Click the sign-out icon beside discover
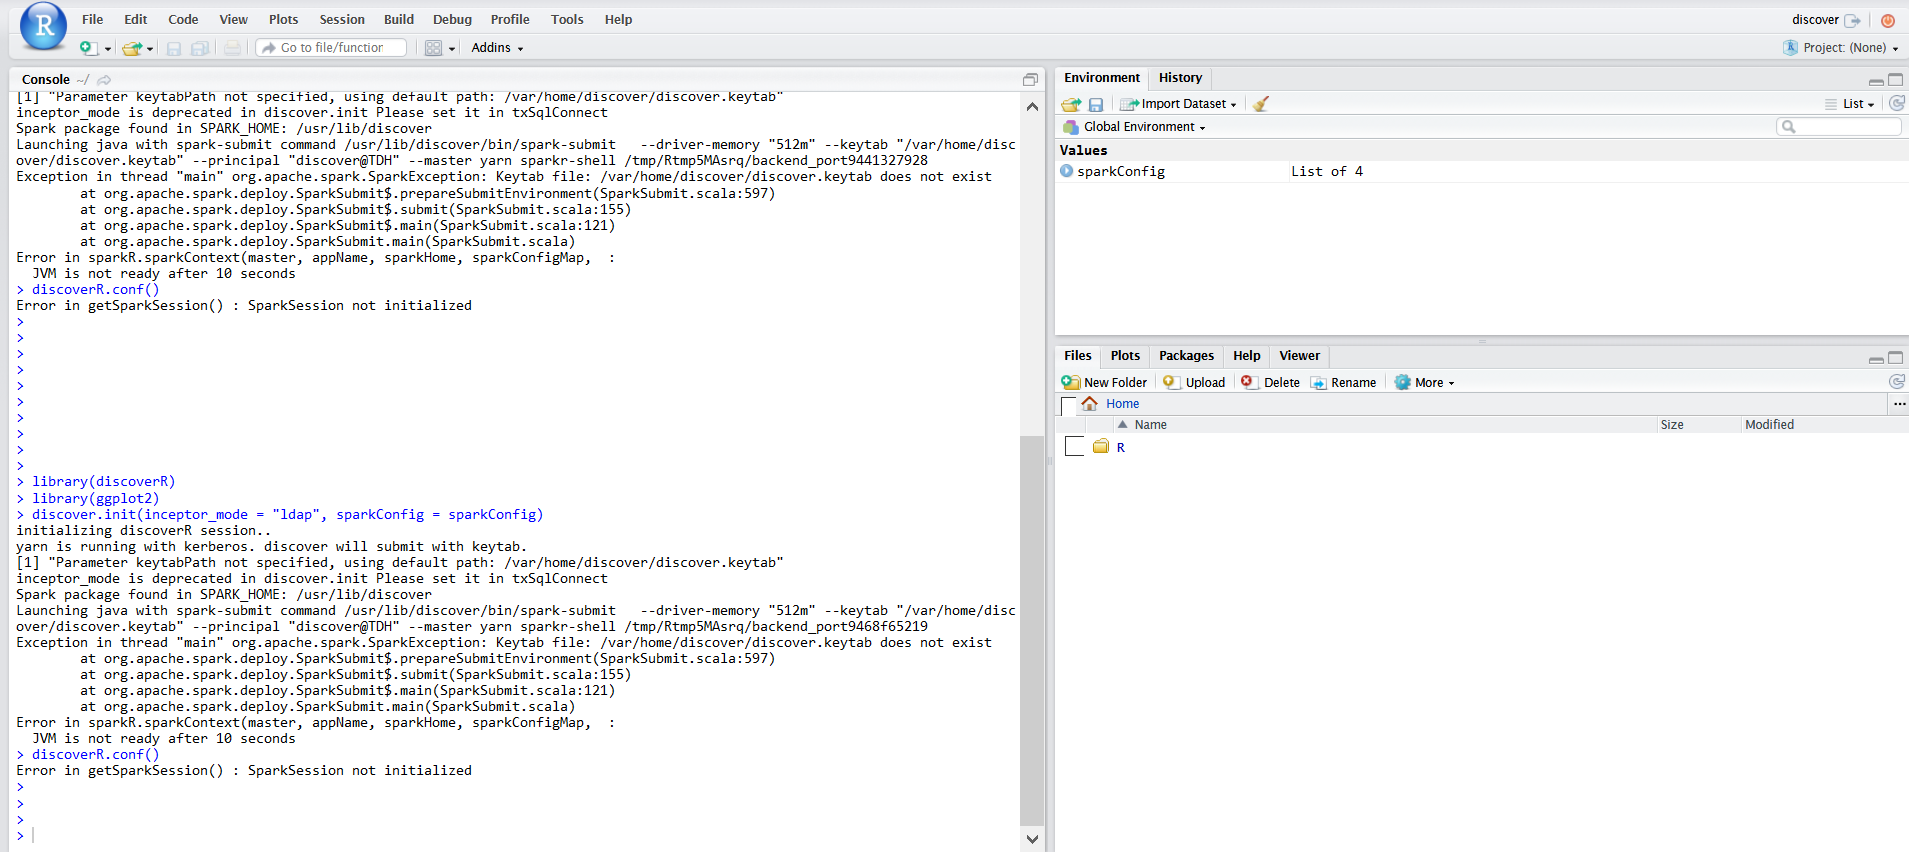Image resolution: width=1909 pixels, height=852 pixels. [1853, 20]
